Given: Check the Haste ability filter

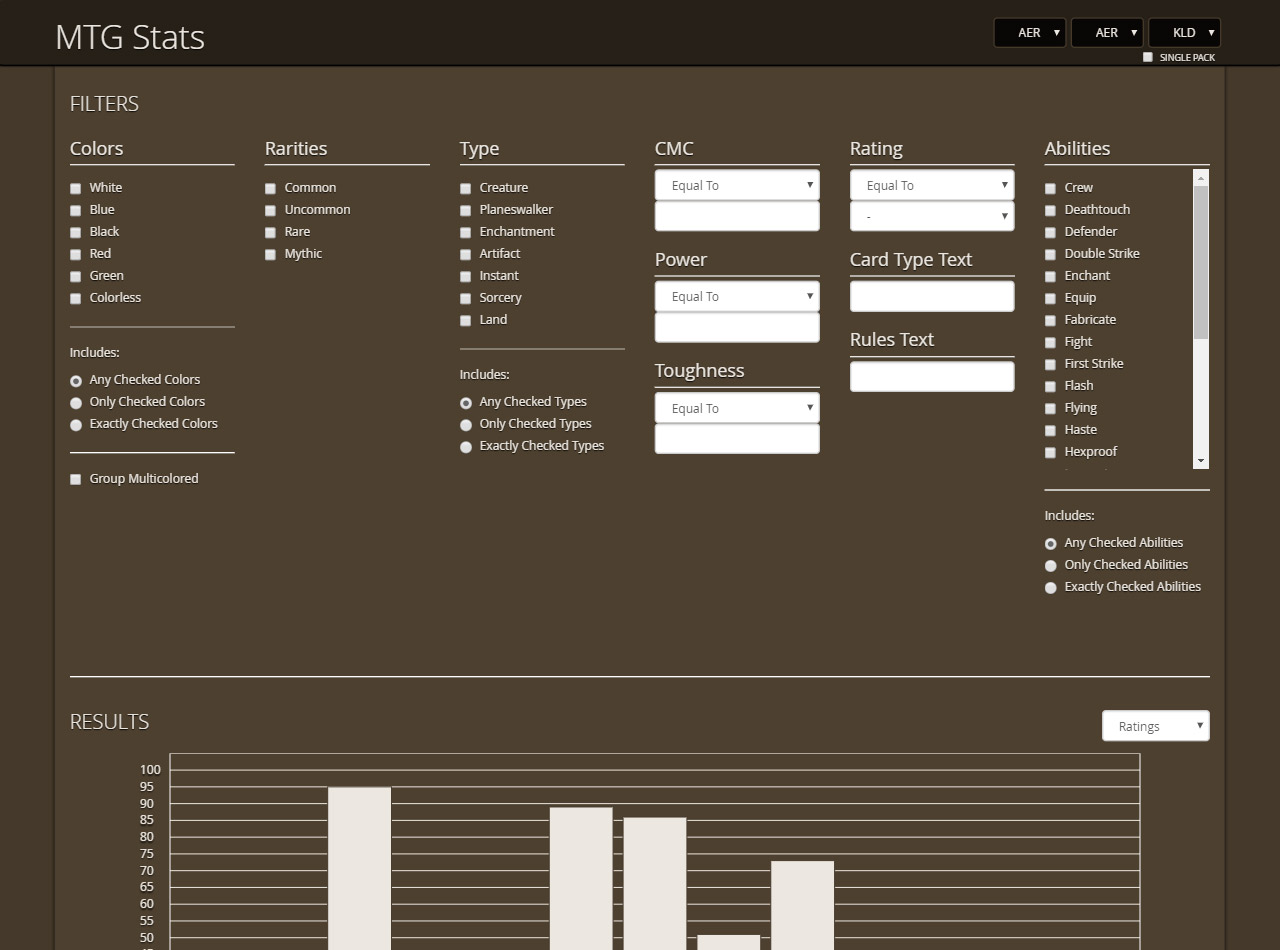Looking at the screenshot, I should point(1051,430).
